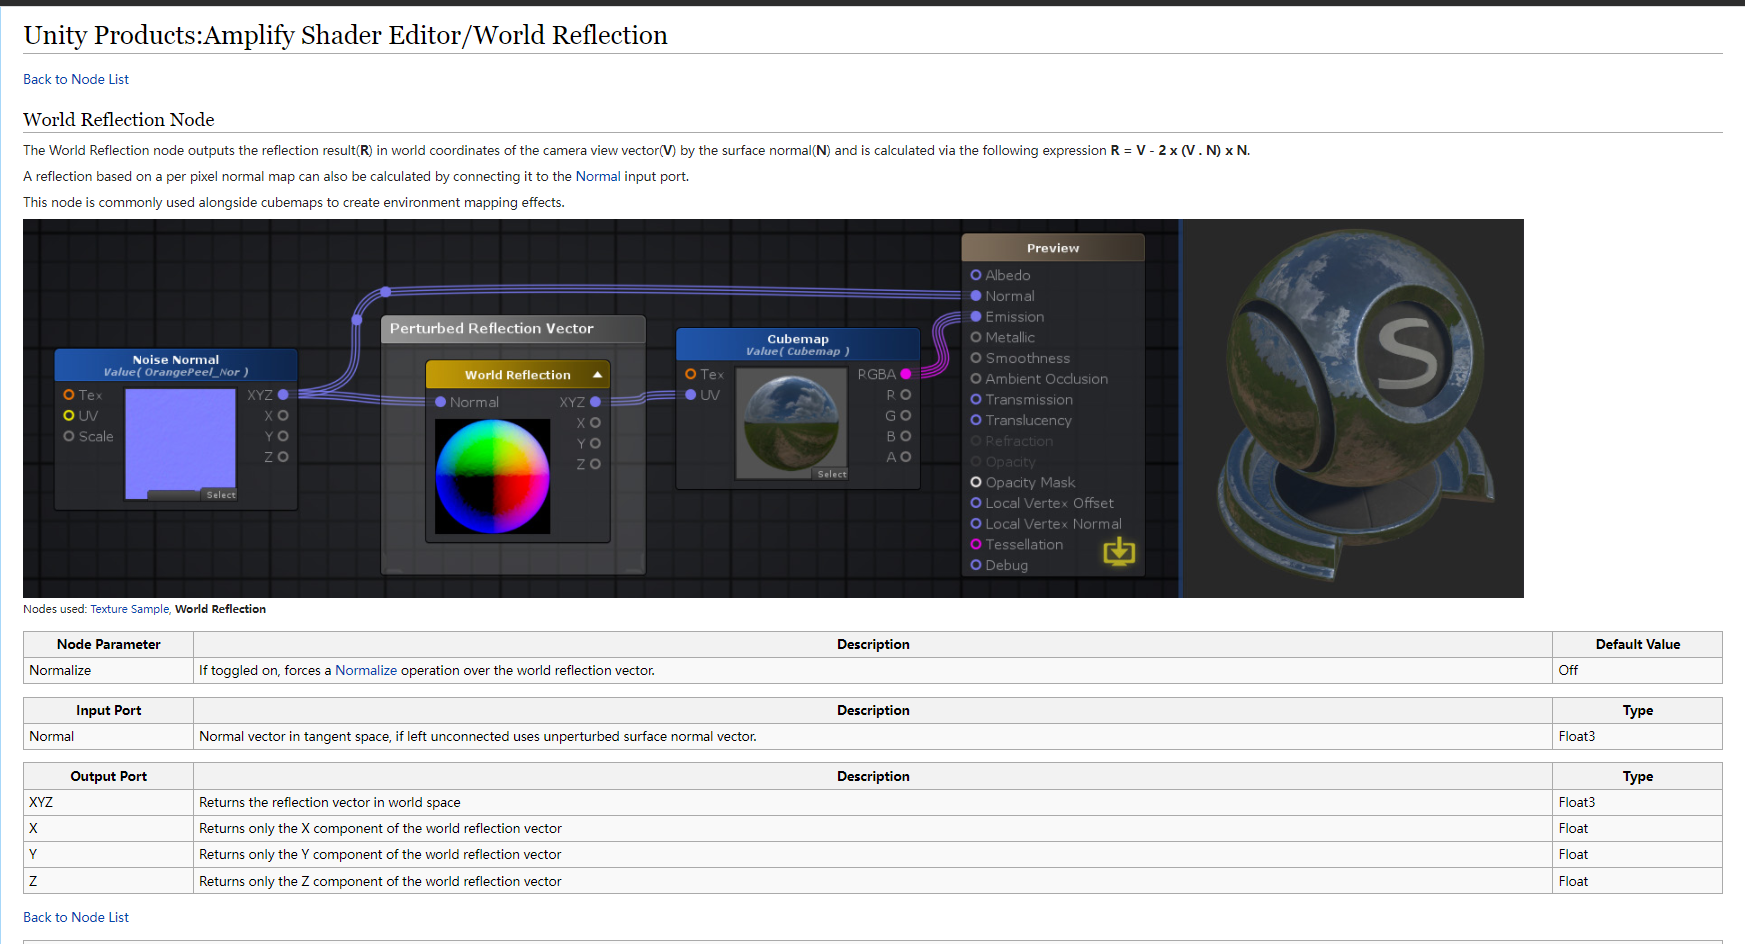Image resolution: width=1745 pixels, height=944 pixels.
Task: Open the Back to Node List link below the Output Port table
Action: [x=76, y=917]
